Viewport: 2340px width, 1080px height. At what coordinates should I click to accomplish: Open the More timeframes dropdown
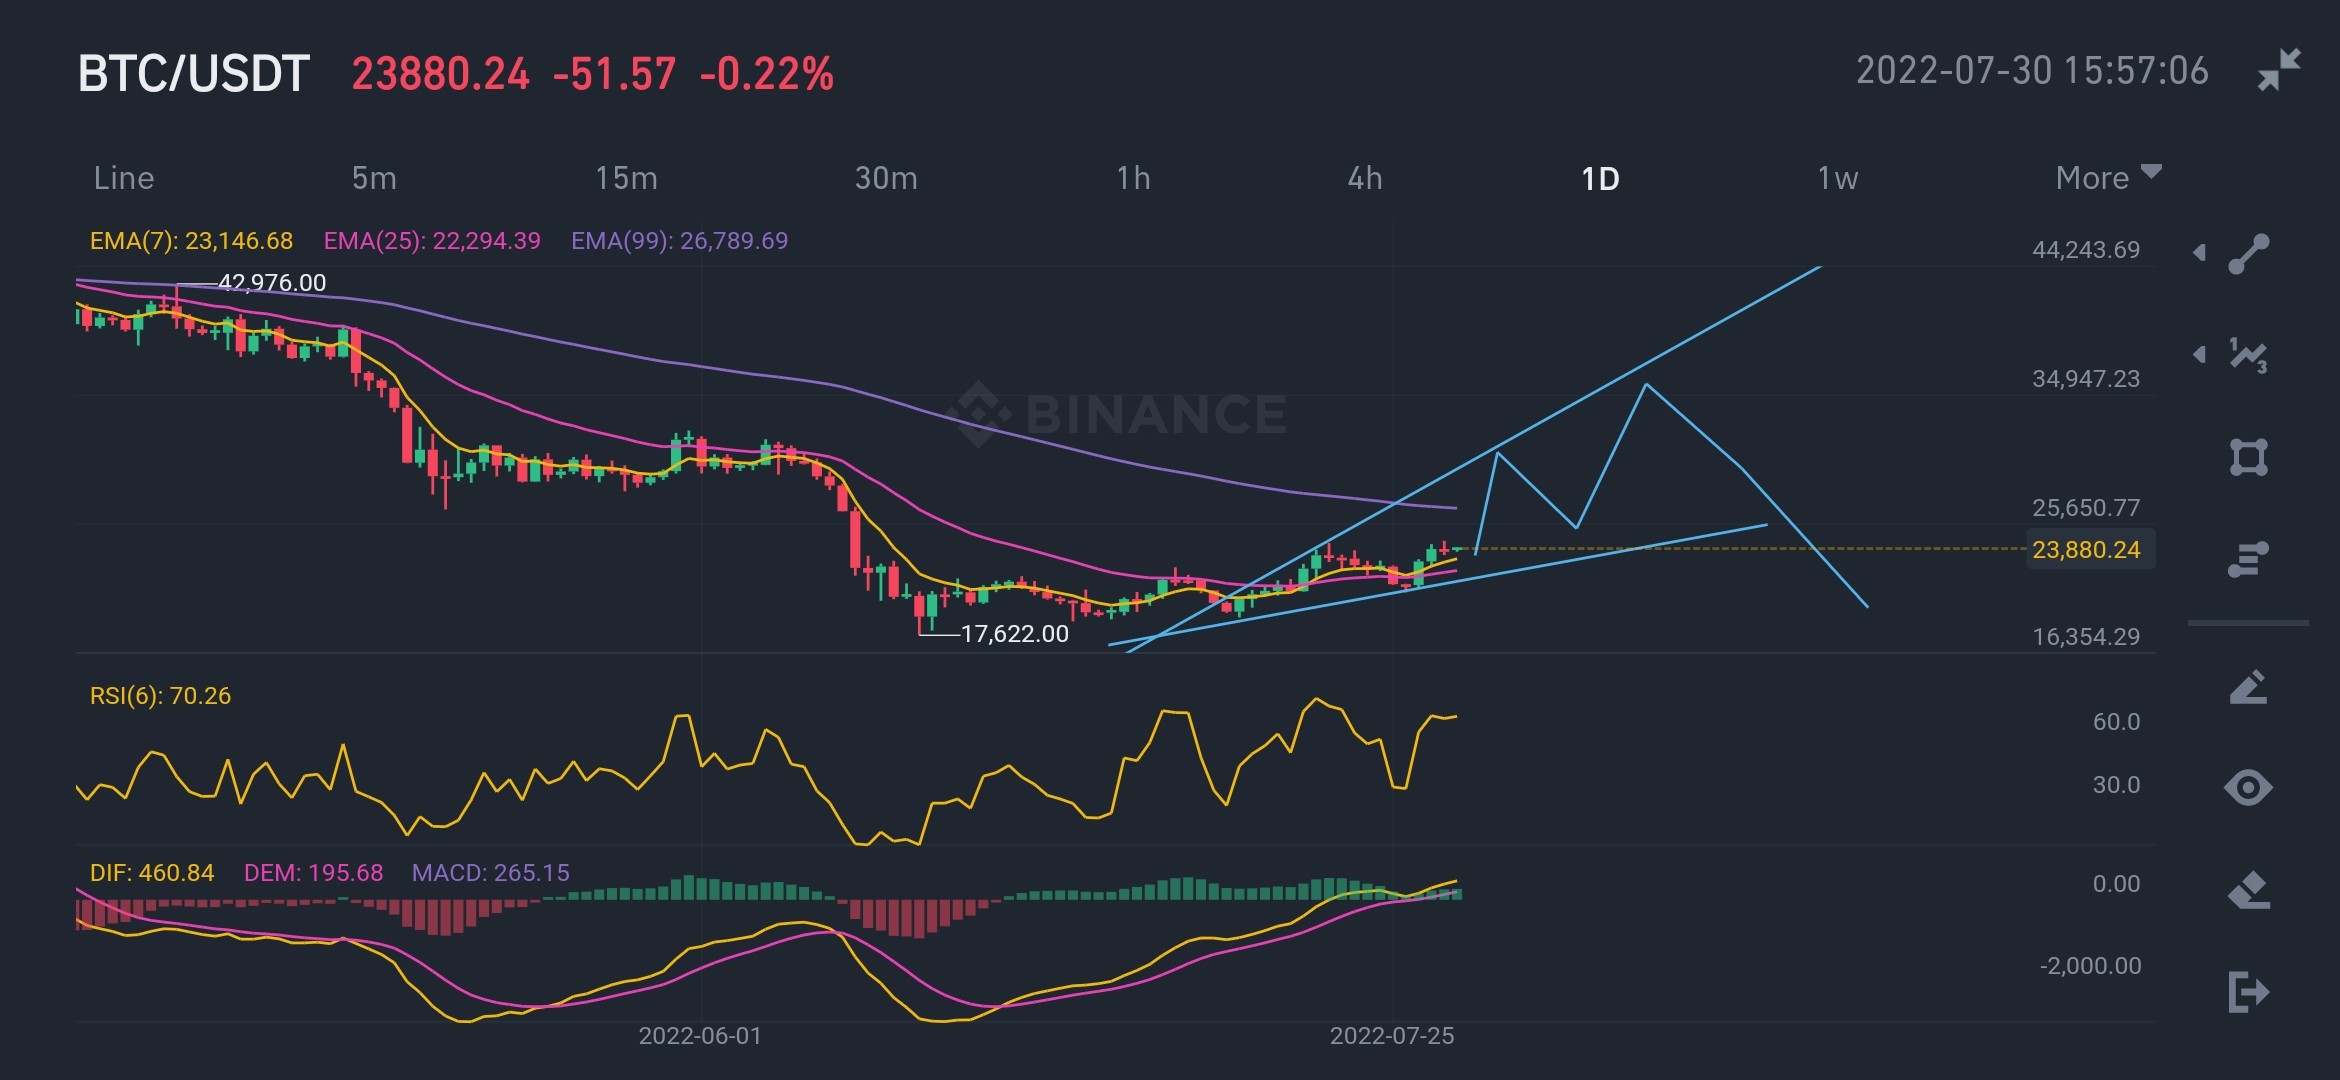tap(2108, 178)
